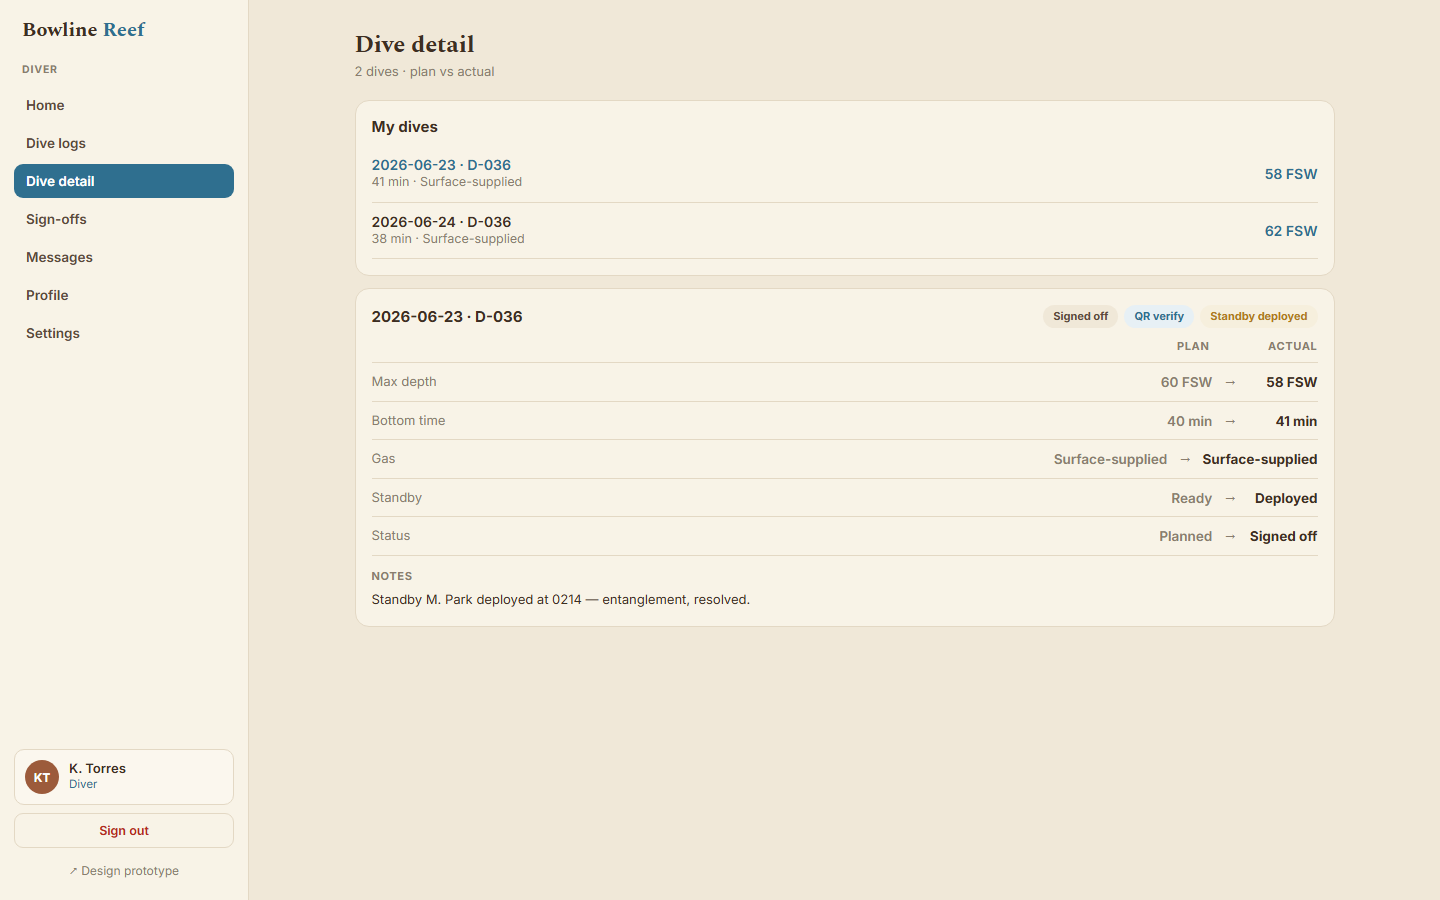The width and height of the screenshot is (1440, 900).
Task: Open the Home page
Action: click(124, 105)
